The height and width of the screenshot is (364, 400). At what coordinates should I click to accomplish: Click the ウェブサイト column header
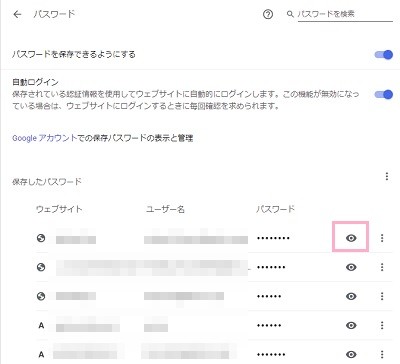tap(59, 209)
